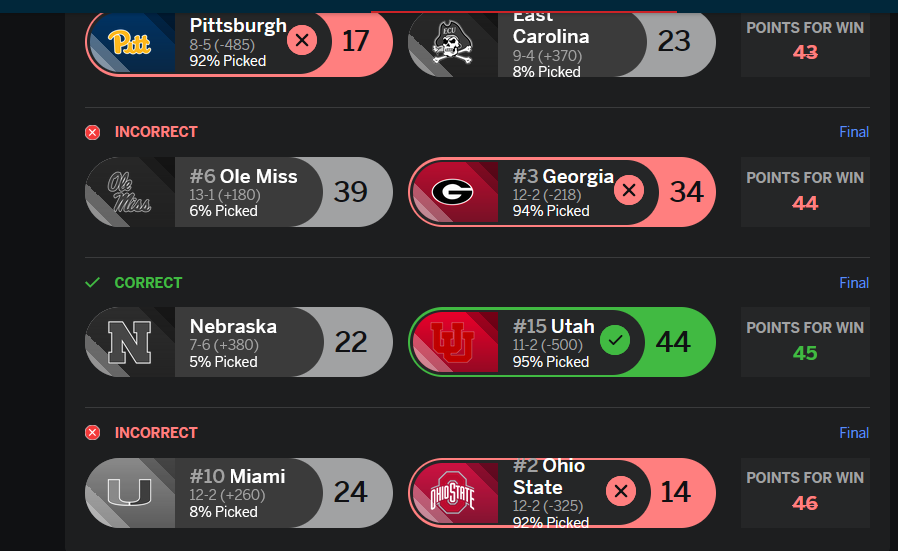Open Final link for Miami-Ohio State game
The height and width of the screenshot is (551, 898).
coord(853,433)
